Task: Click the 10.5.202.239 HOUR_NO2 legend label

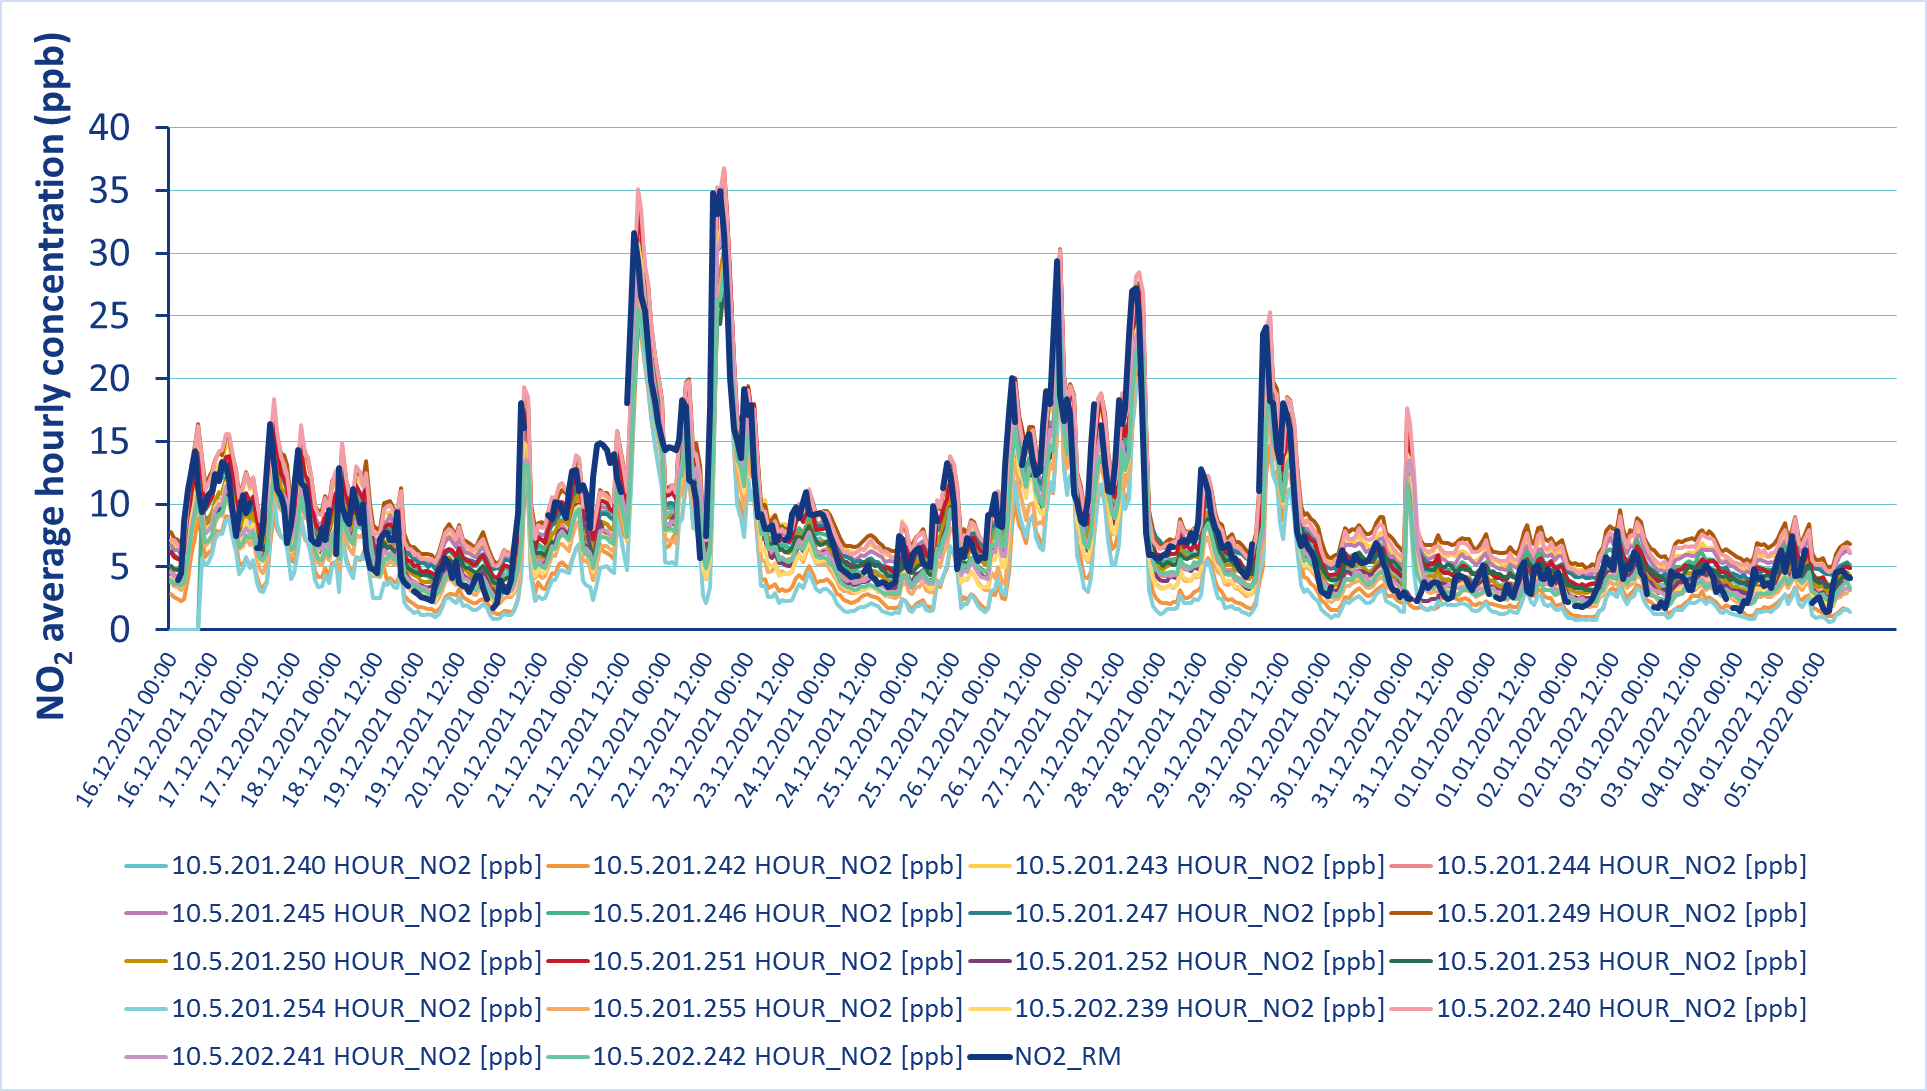Action: click(x=1199, y=1009)
